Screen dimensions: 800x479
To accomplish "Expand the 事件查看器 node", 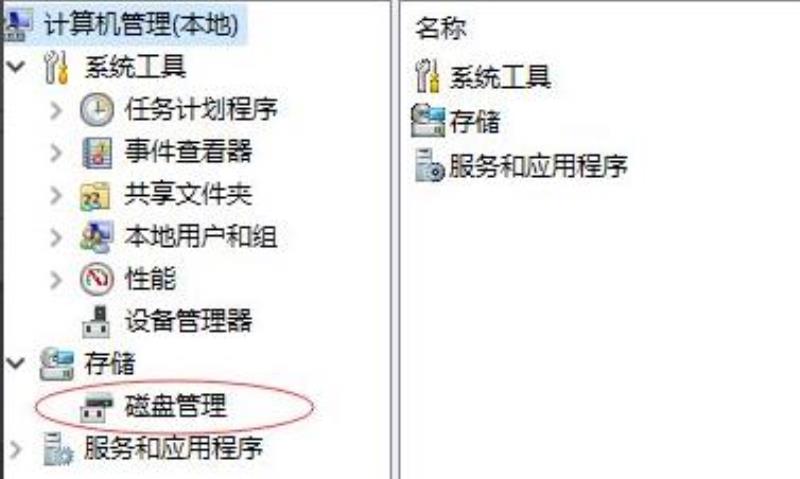I will click(56, 153).
